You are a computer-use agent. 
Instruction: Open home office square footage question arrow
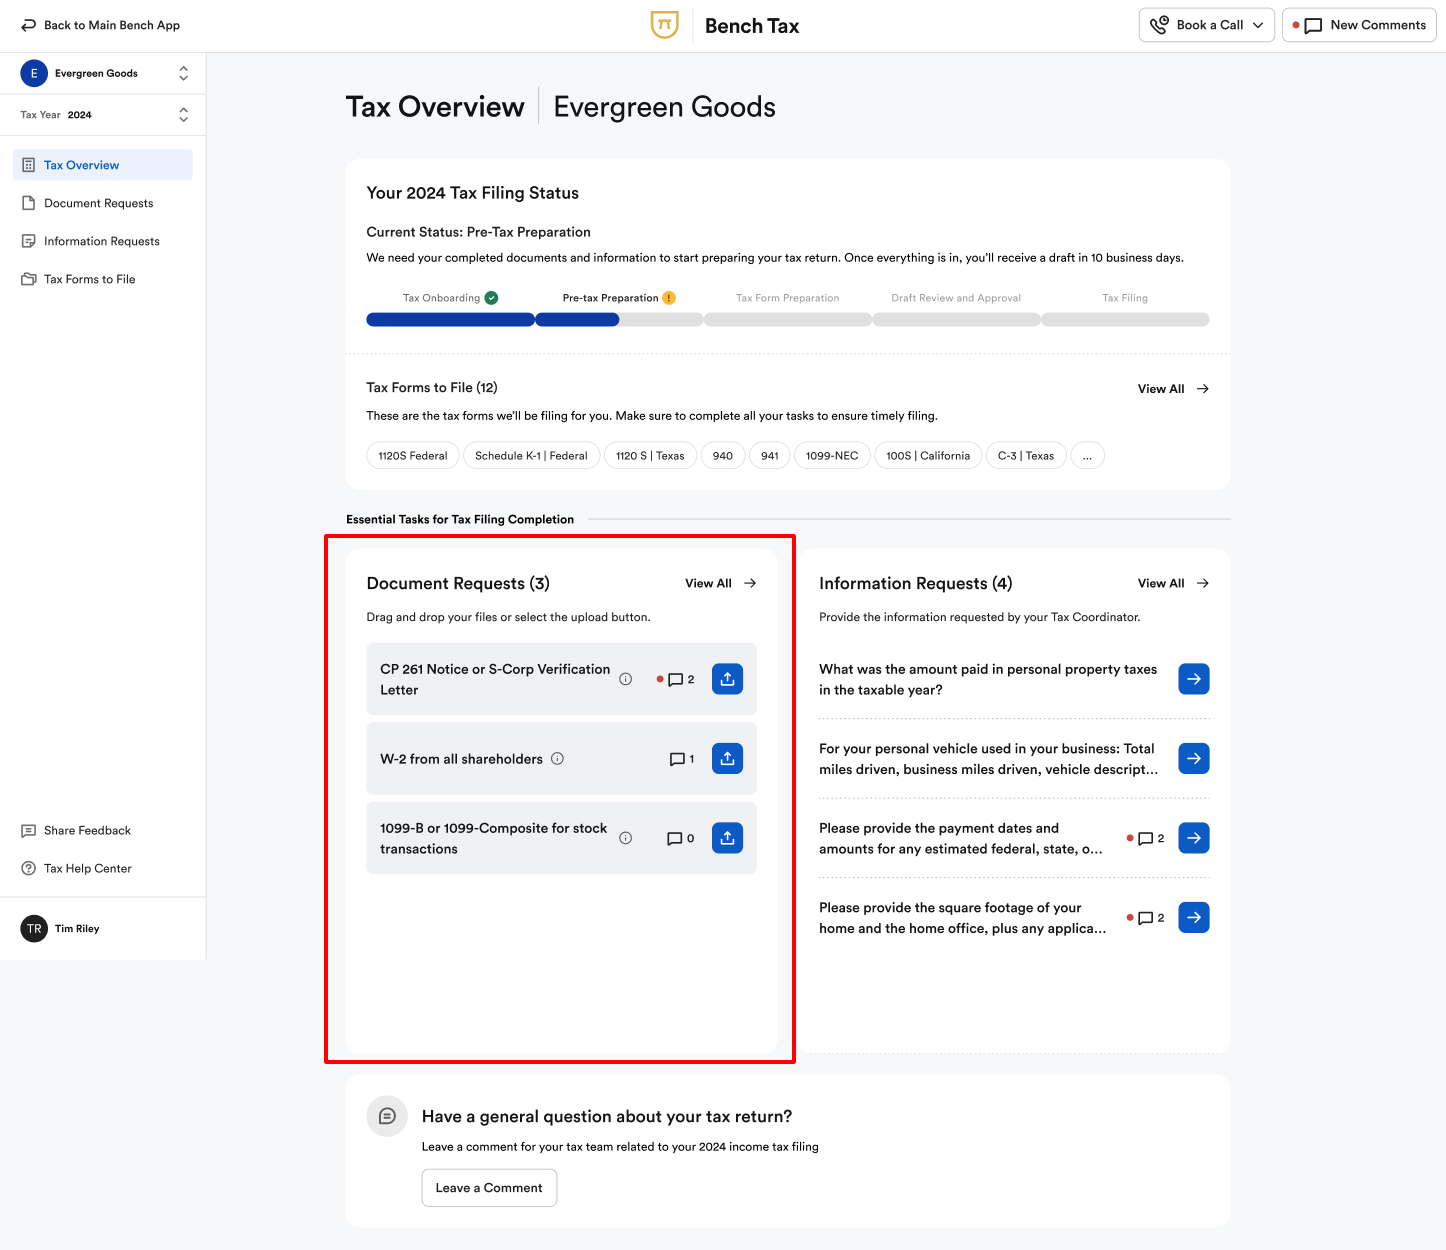pyautogui.click(x=1194, y=917)
